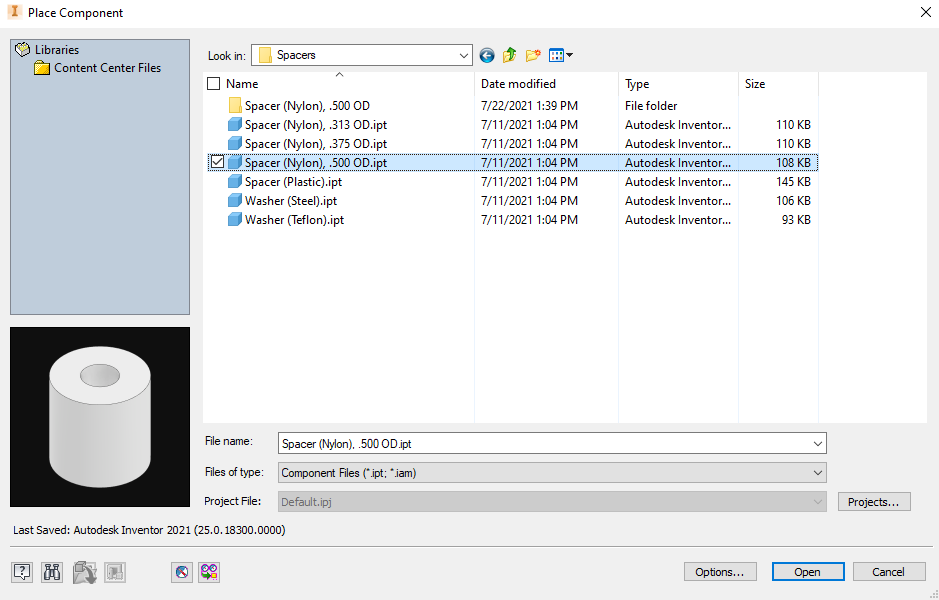This screenshot has width=939, height=600.
Task: Open the Files of type dropdown
Action: point(817,472)
